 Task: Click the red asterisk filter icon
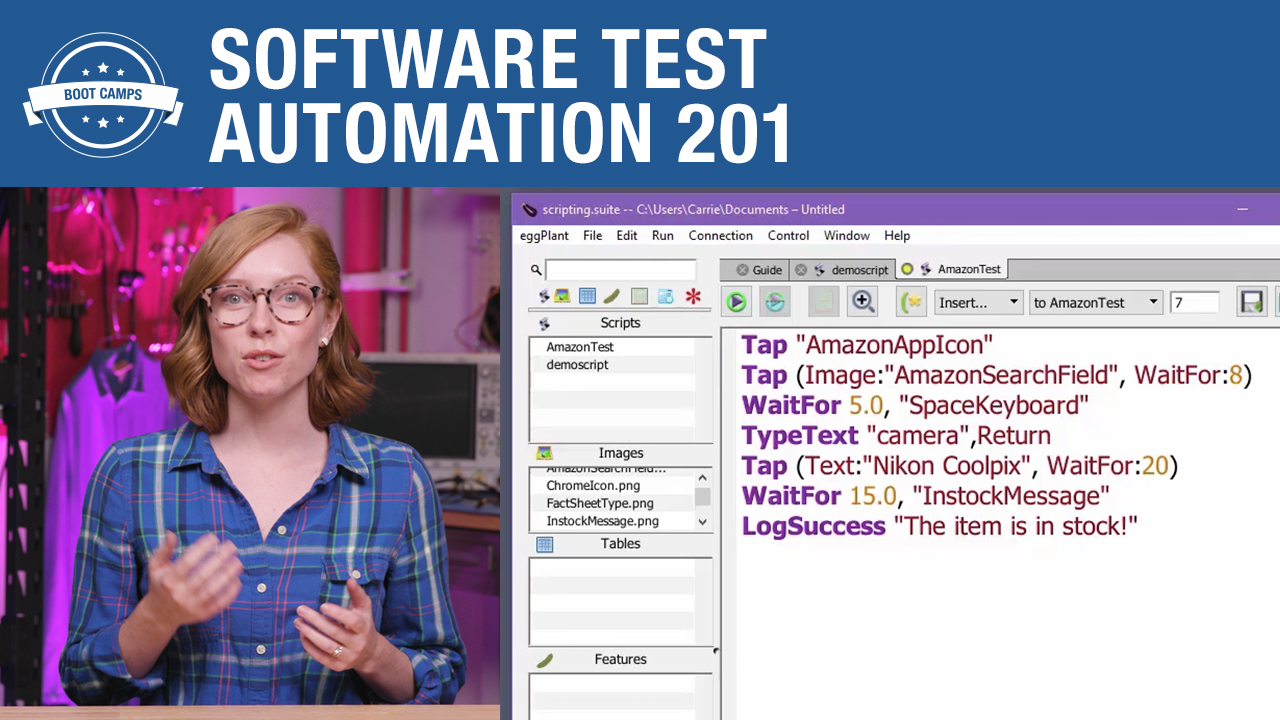tap(693, 296)
